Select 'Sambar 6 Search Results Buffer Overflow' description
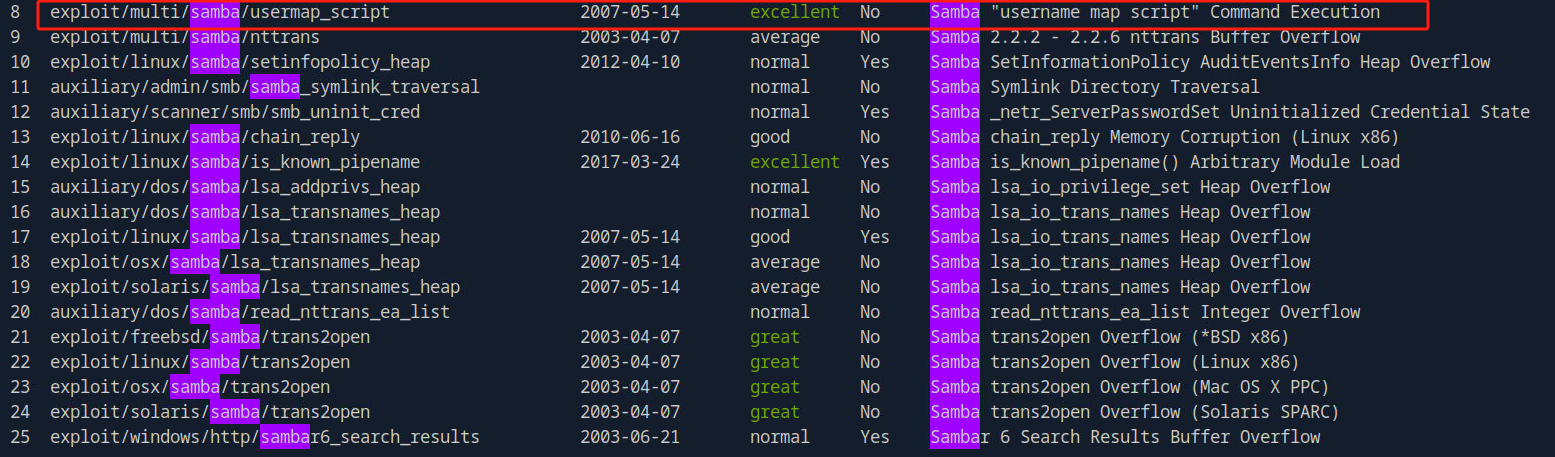1555x457 pixels. click(x=1125, y=438)
